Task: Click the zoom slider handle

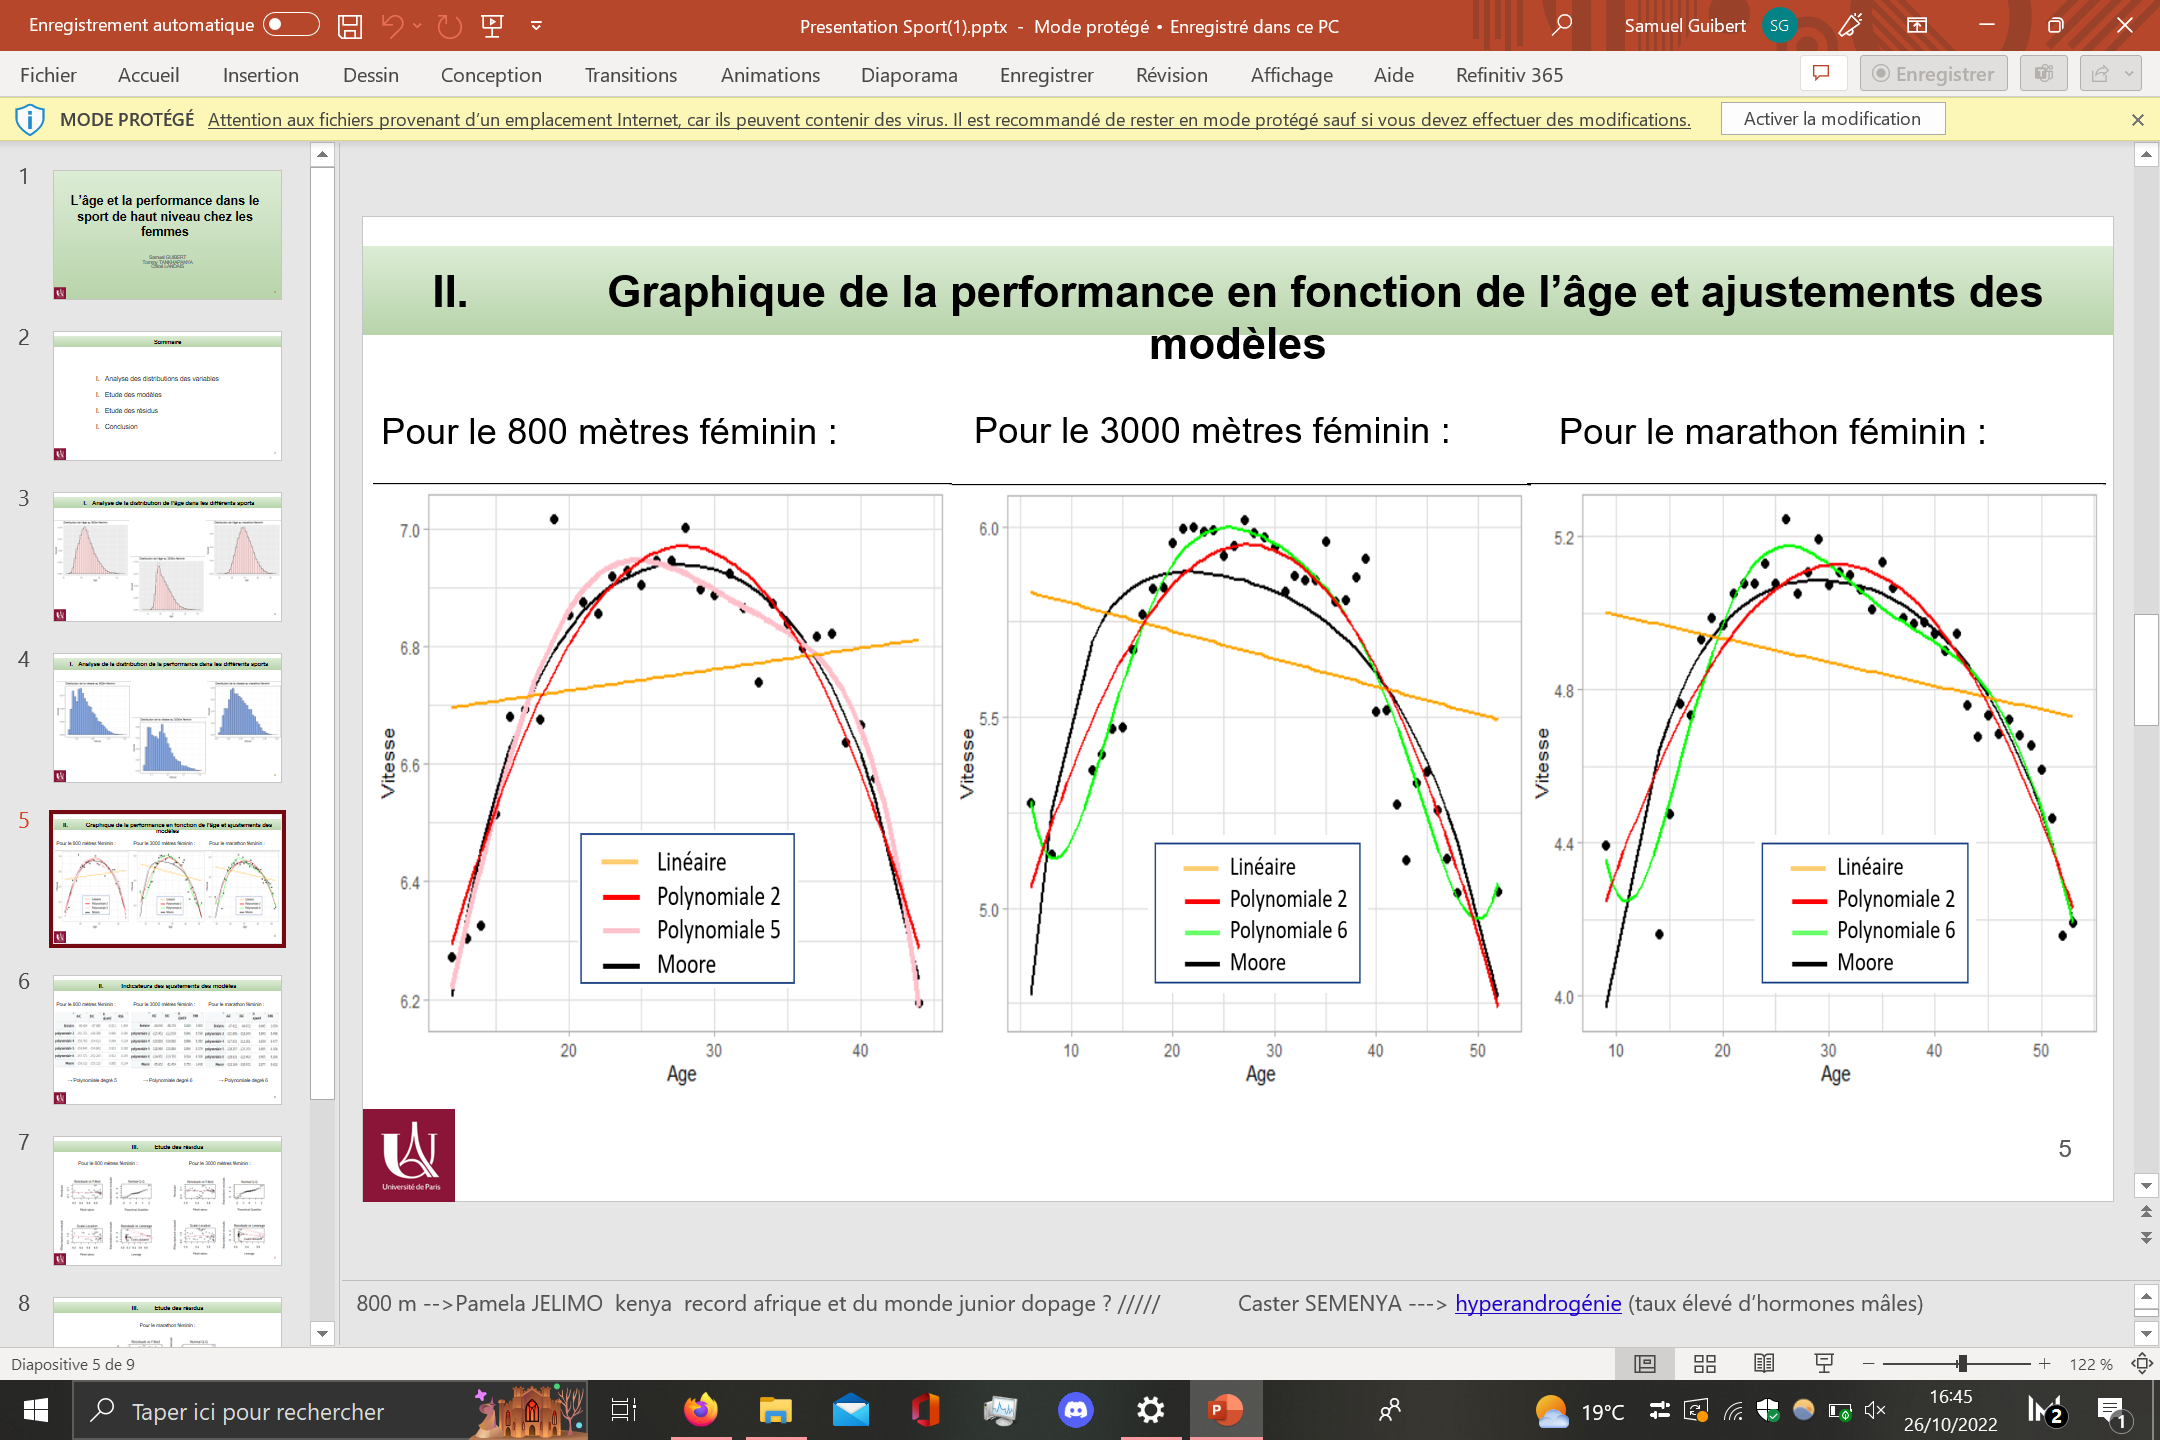Action: tap(1962, 1364)
